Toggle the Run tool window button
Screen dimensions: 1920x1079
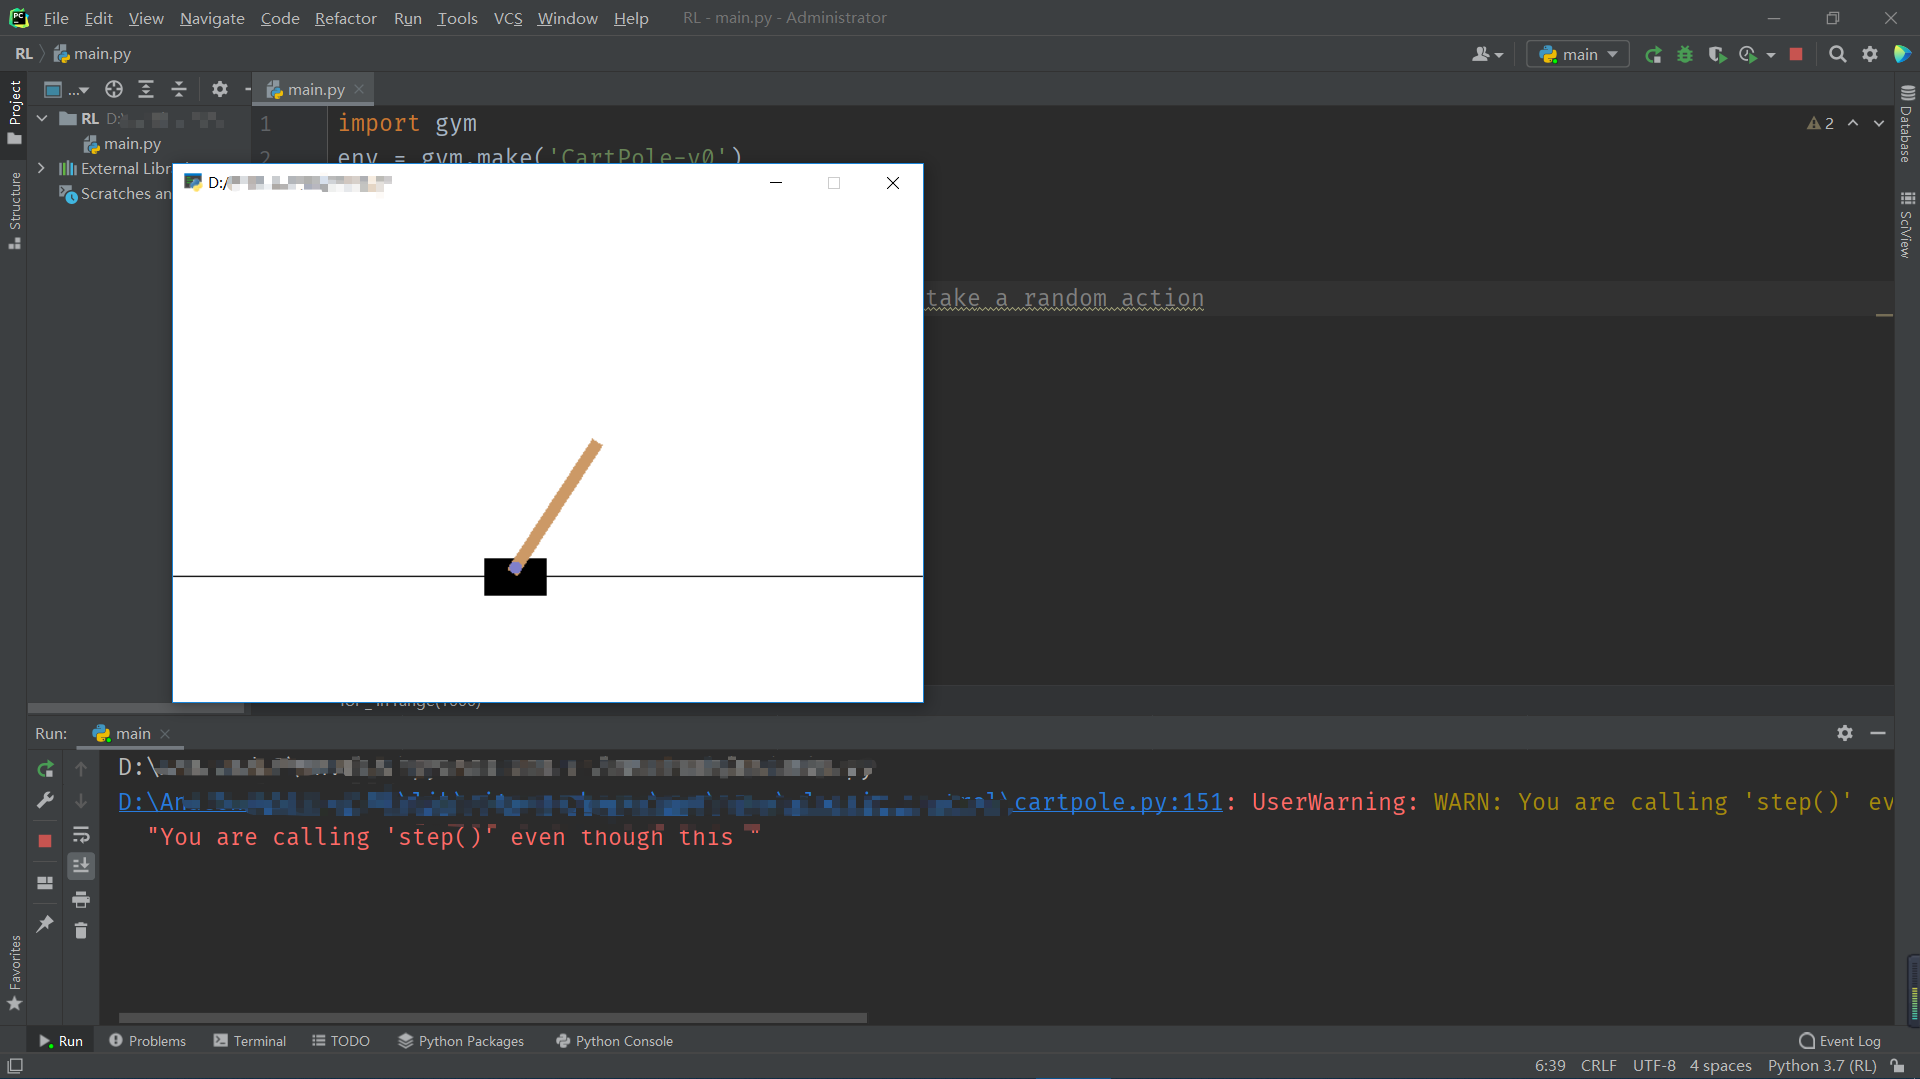(x=61, y=1041)
